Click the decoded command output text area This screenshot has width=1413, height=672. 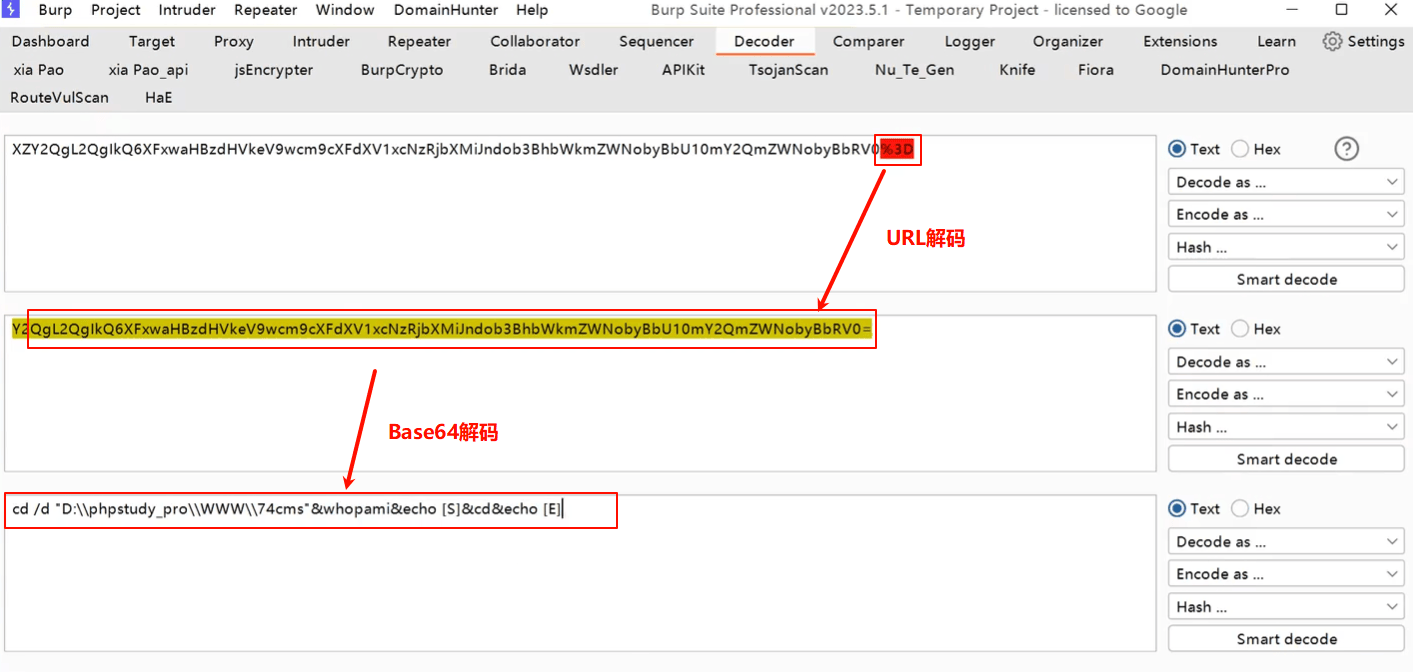pos(580,572)
